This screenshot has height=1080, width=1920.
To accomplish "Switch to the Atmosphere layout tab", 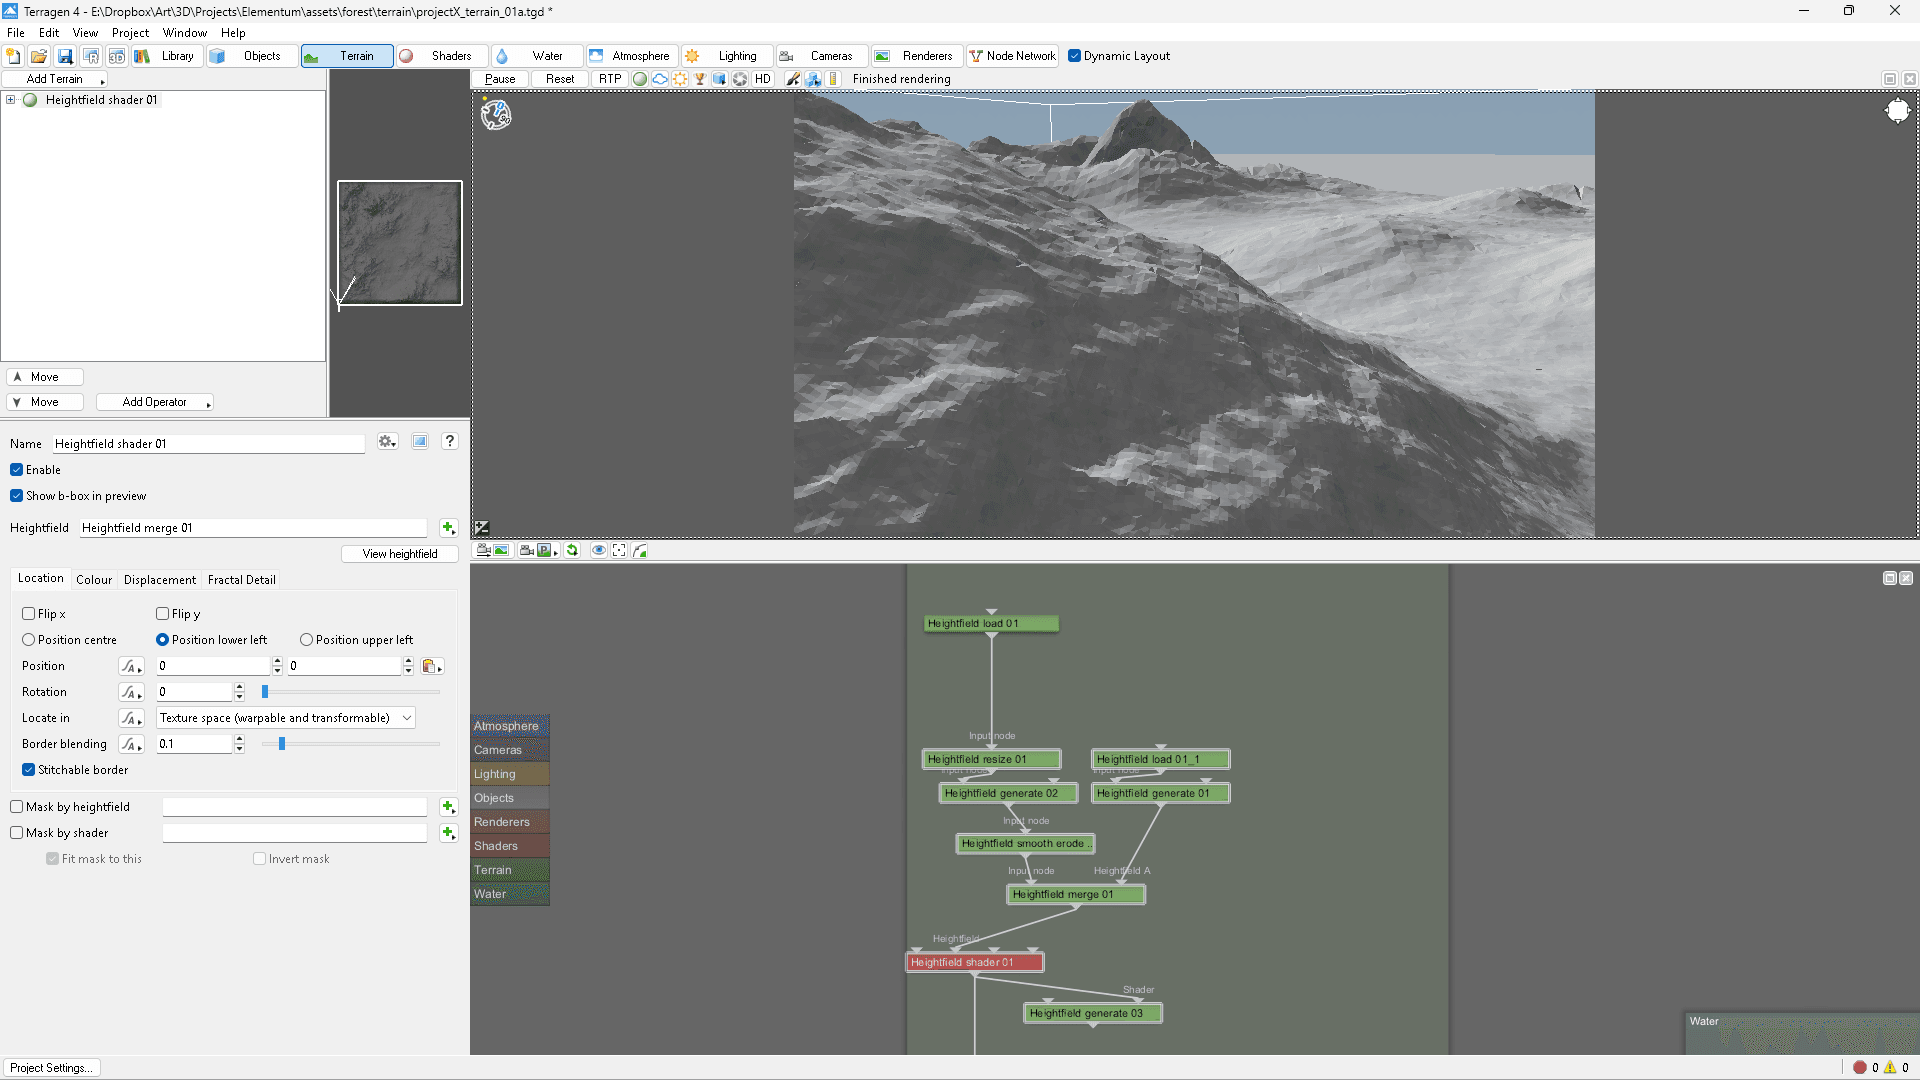I will point(631,56).
